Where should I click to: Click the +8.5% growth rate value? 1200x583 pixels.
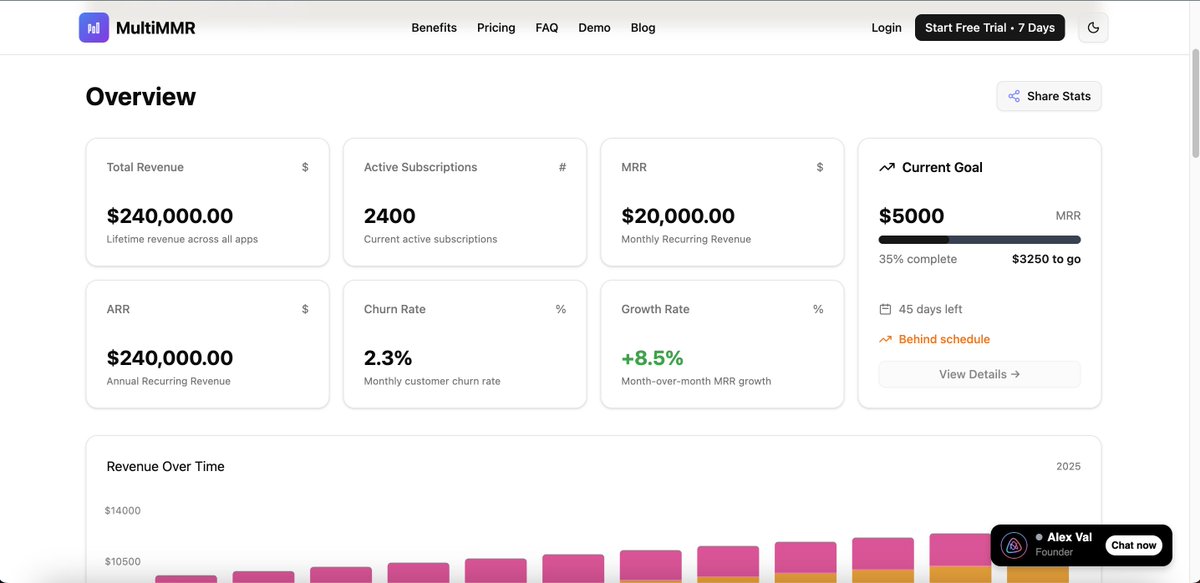tap(652, 358)
